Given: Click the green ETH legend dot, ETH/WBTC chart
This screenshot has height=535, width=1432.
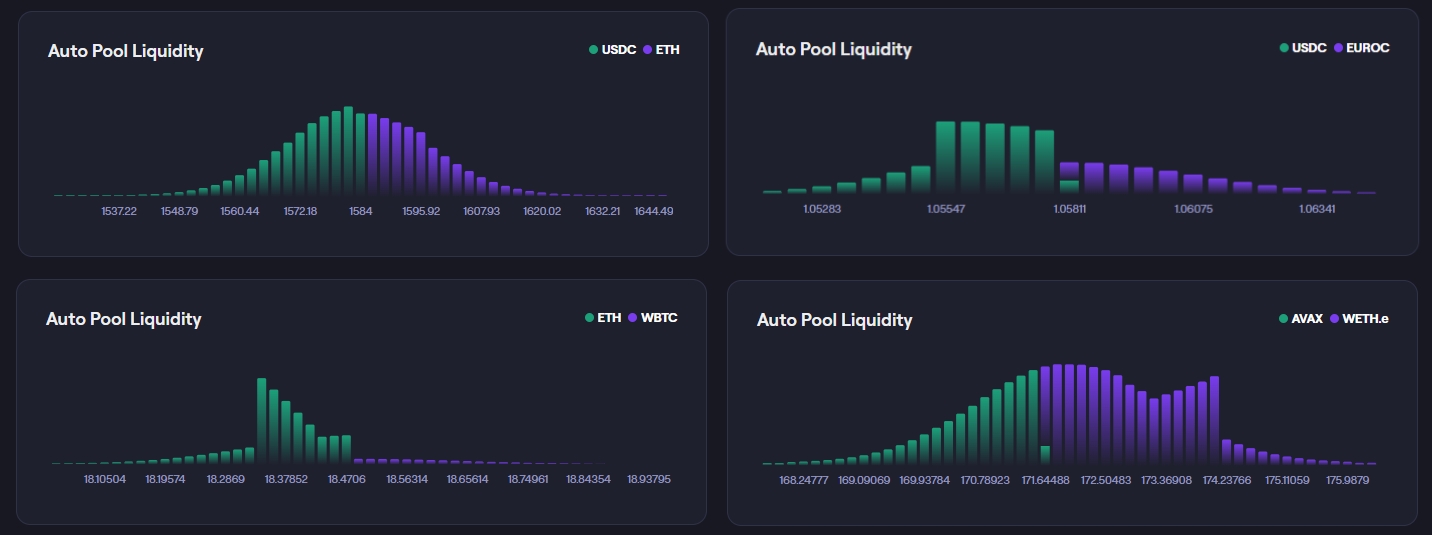Looking at the screenshot, I should click(x=590, y=318).
